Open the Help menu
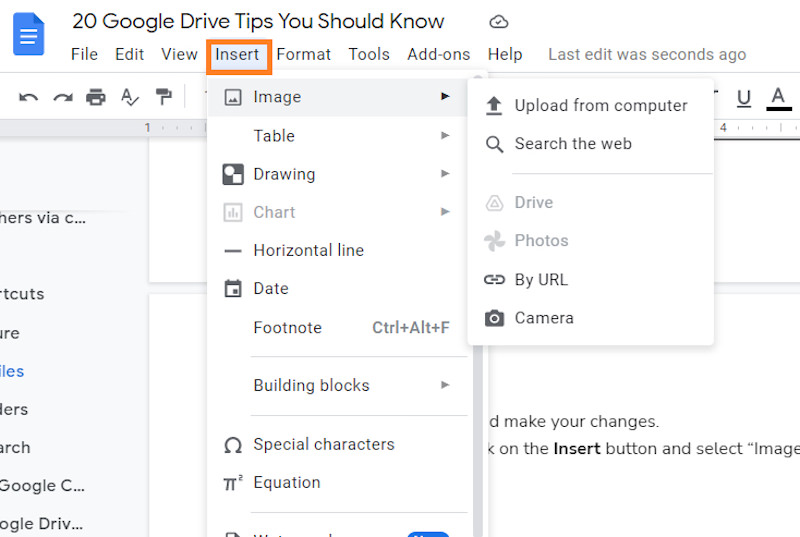800x537 pixels. coord(505,54)
